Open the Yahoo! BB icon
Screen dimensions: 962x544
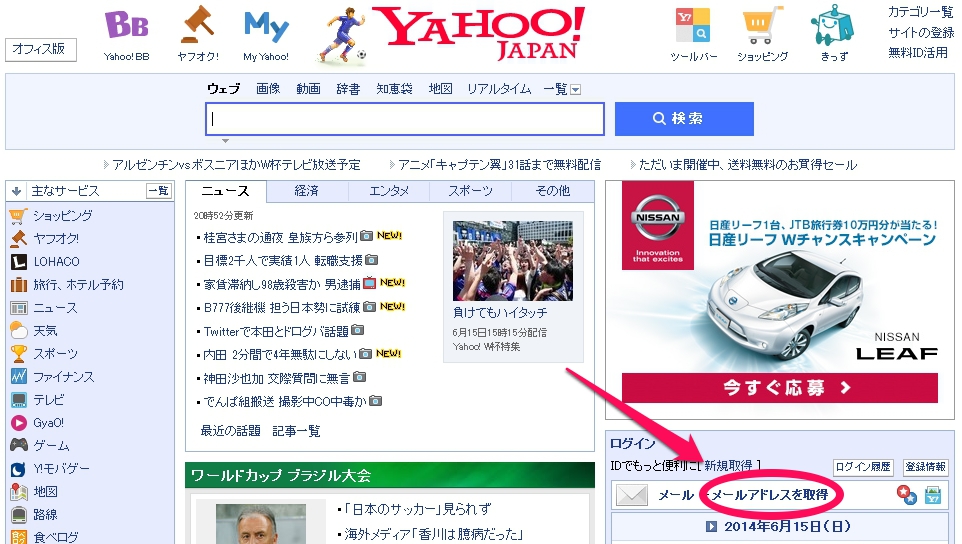click(126, 26)
